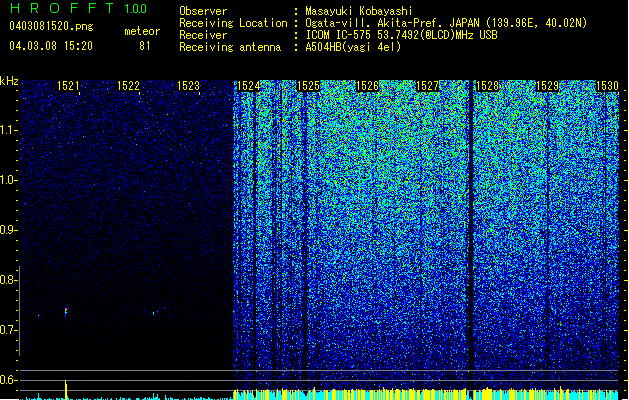Select the file name 0403081520.png
This screenshot has width=629, height=400.
(51, 26)
